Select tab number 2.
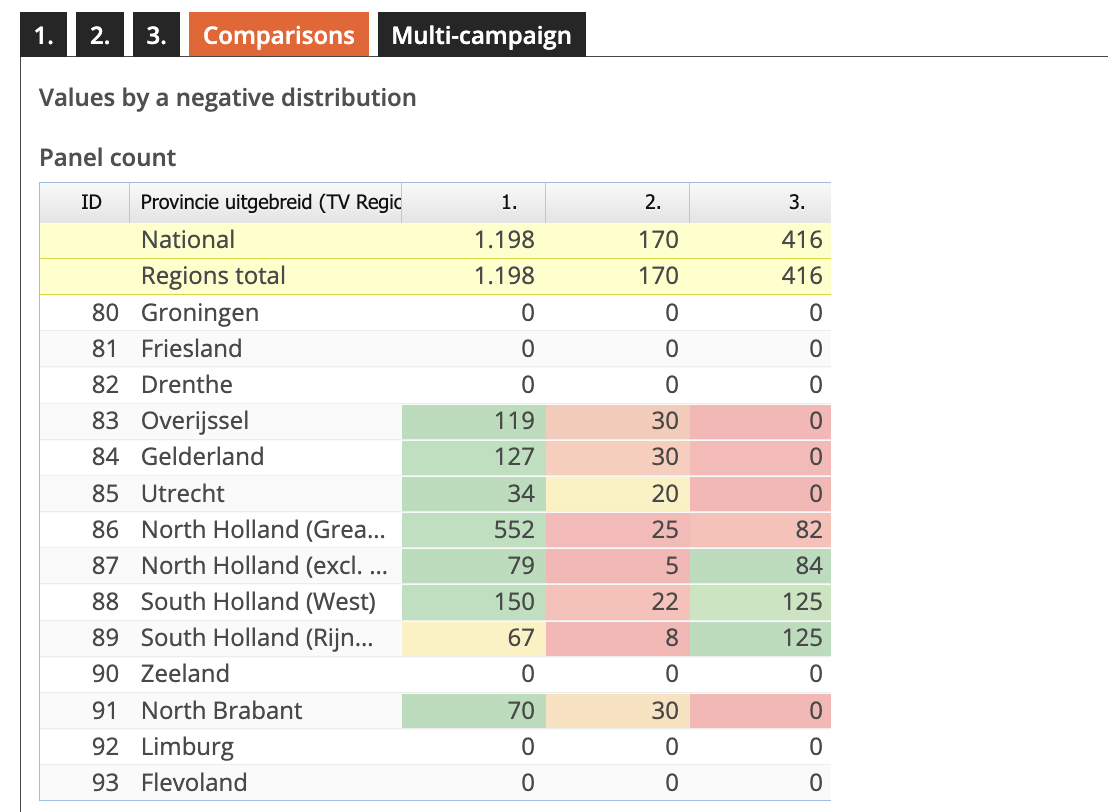Screen dimensions: 1108x812 tap(100, 35)
